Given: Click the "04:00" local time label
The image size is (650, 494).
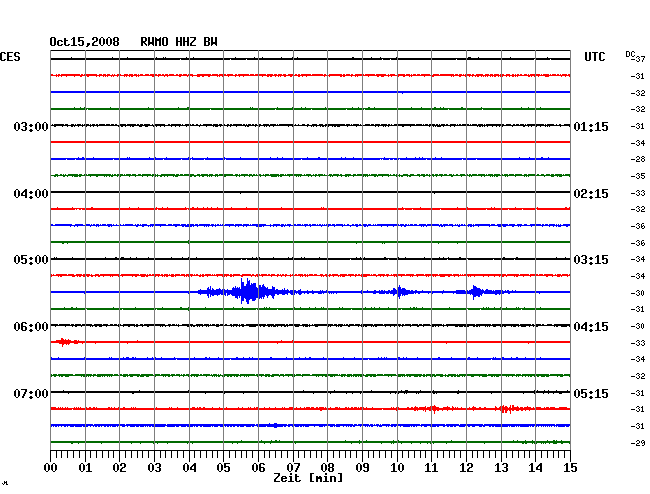Looking at the screenshot, I should point(31,194).
